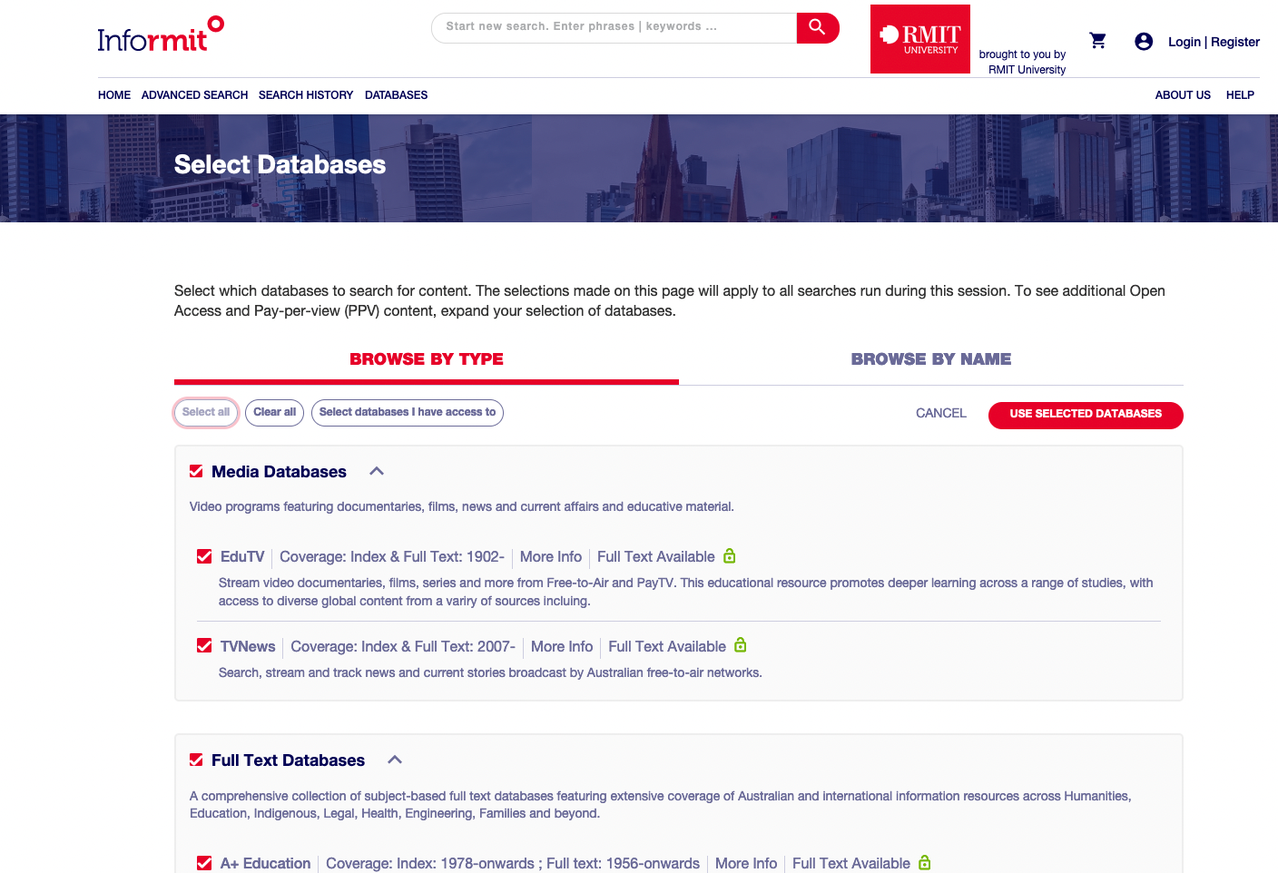Viewport: 1278px width, 873px height.
Task: Open the Search History page
Action: pos(305,95)
